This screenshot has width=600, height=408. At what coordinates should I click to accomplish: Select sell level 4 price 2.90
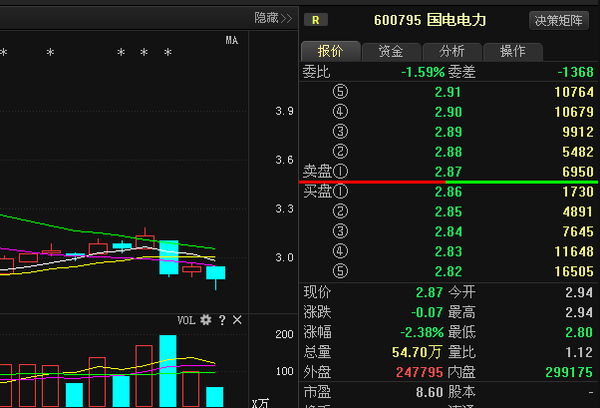pos(448,112)
